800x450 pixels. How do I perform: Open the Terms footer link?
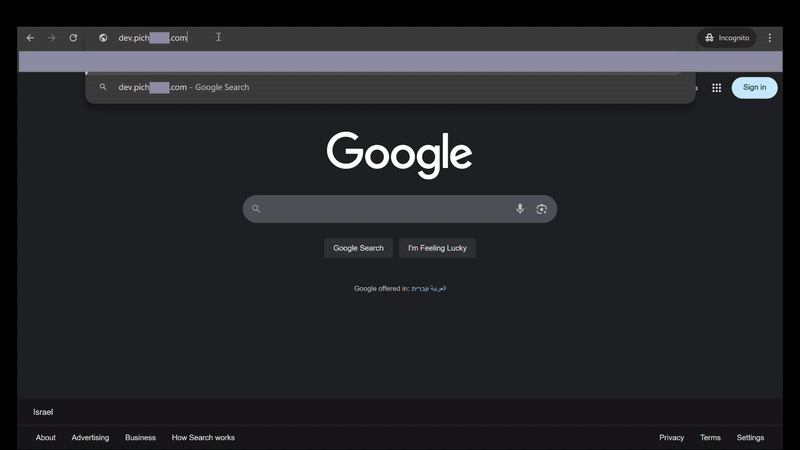coord(710,438)
